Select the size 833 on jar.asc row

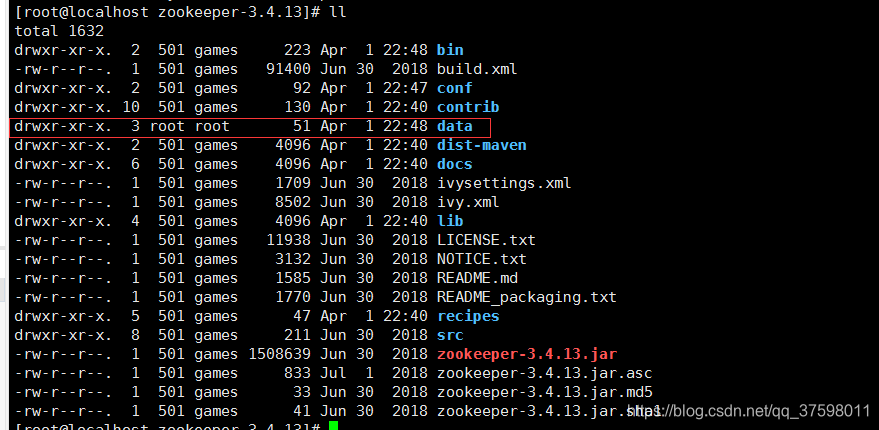tap(297, 373)
